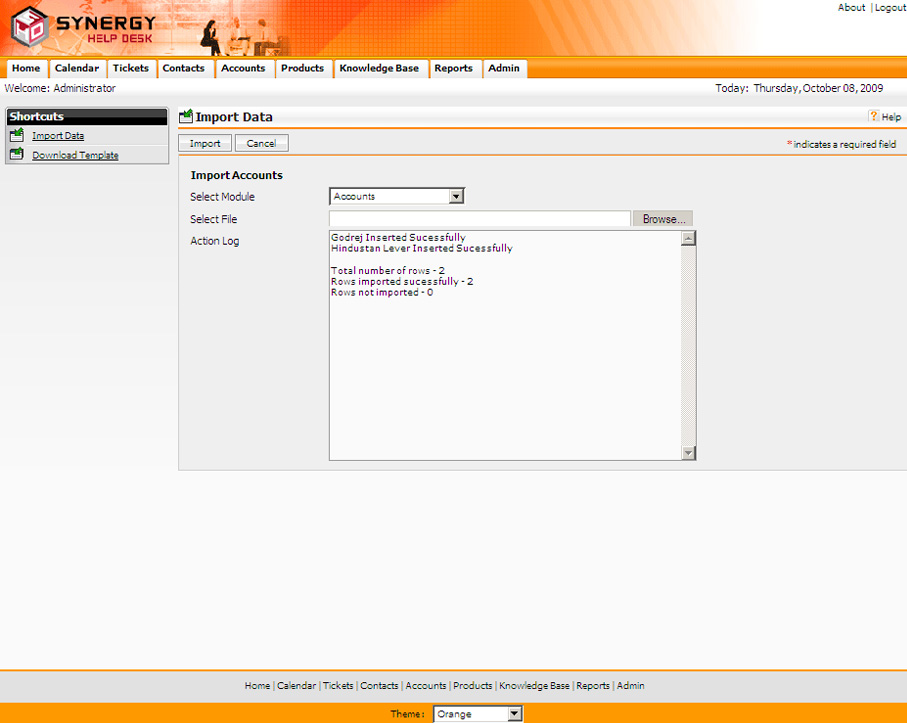Go to the Admin tab

(504, 68)
